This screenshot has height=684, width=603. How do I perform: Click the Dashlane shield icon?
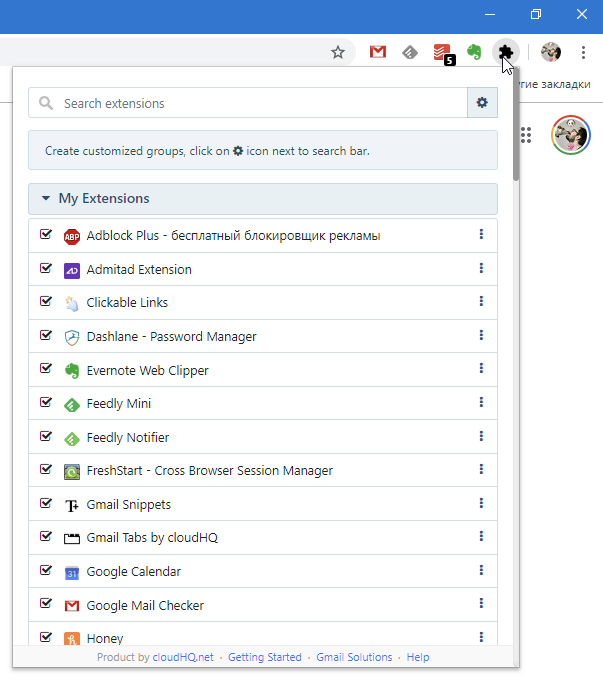(x=72, y=337)
